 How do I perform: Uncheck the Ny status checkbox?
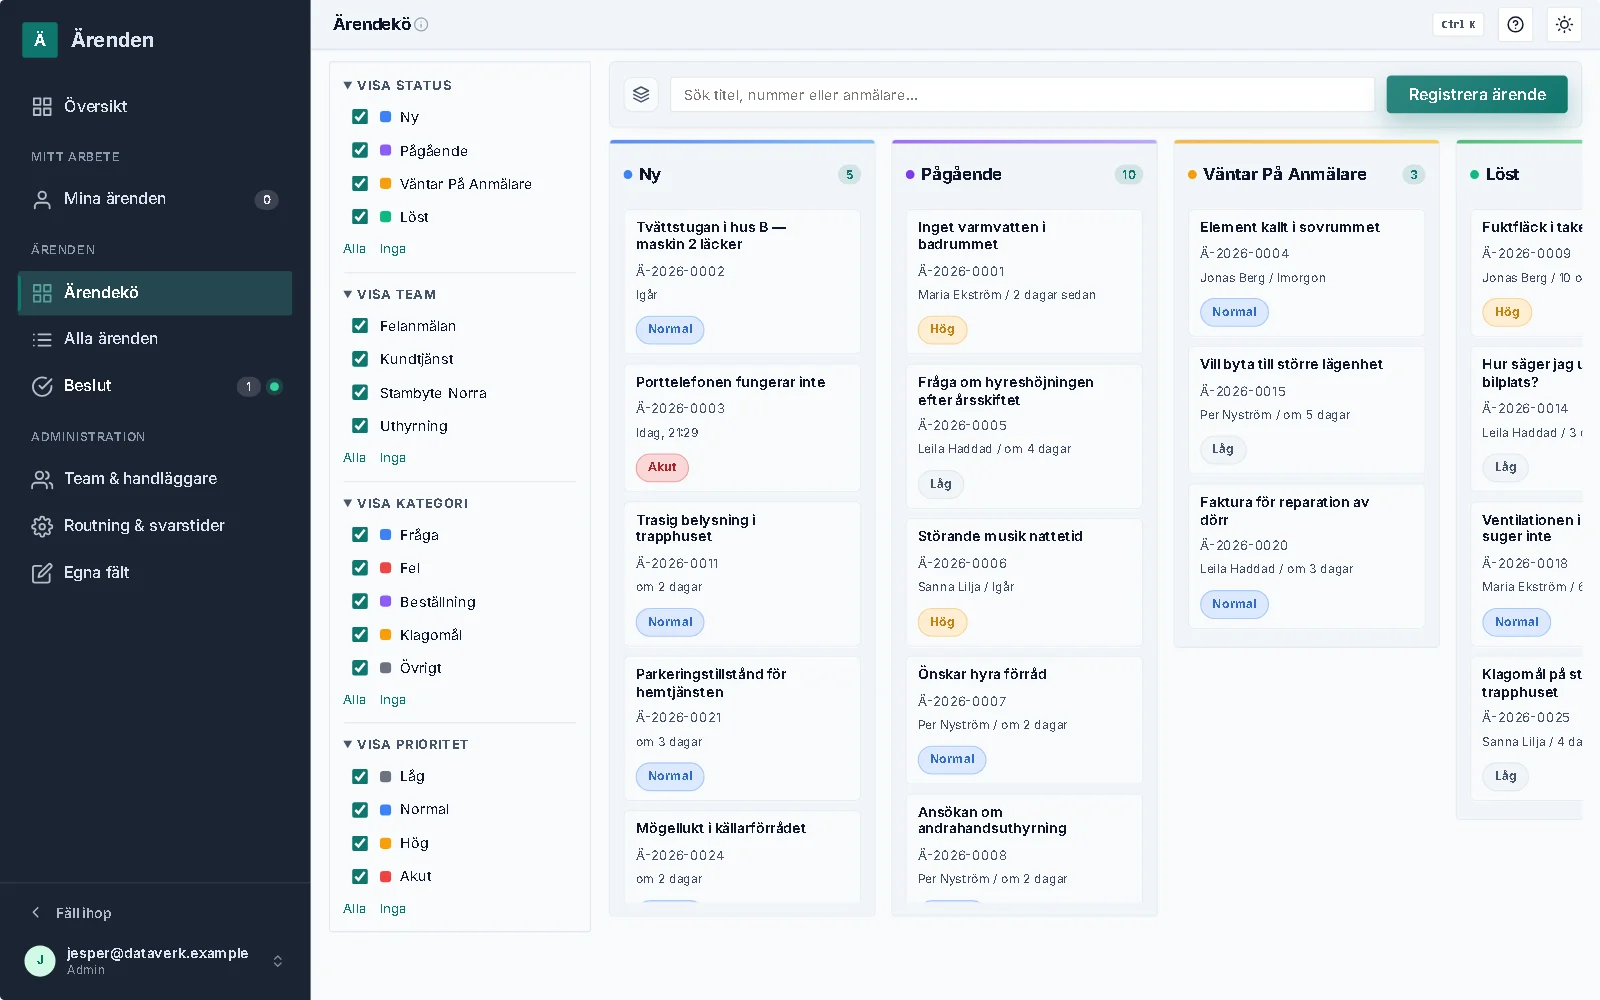tap(360, 117)
